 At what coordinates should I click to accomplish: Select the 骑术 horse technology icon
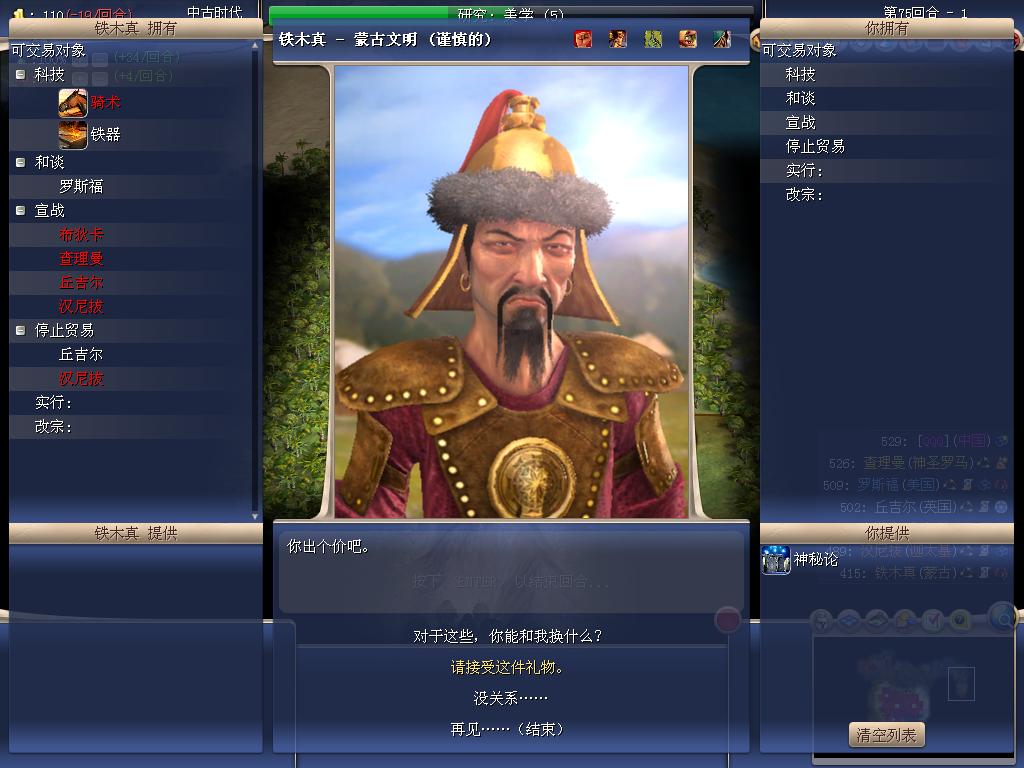click(x=72, y=103)
